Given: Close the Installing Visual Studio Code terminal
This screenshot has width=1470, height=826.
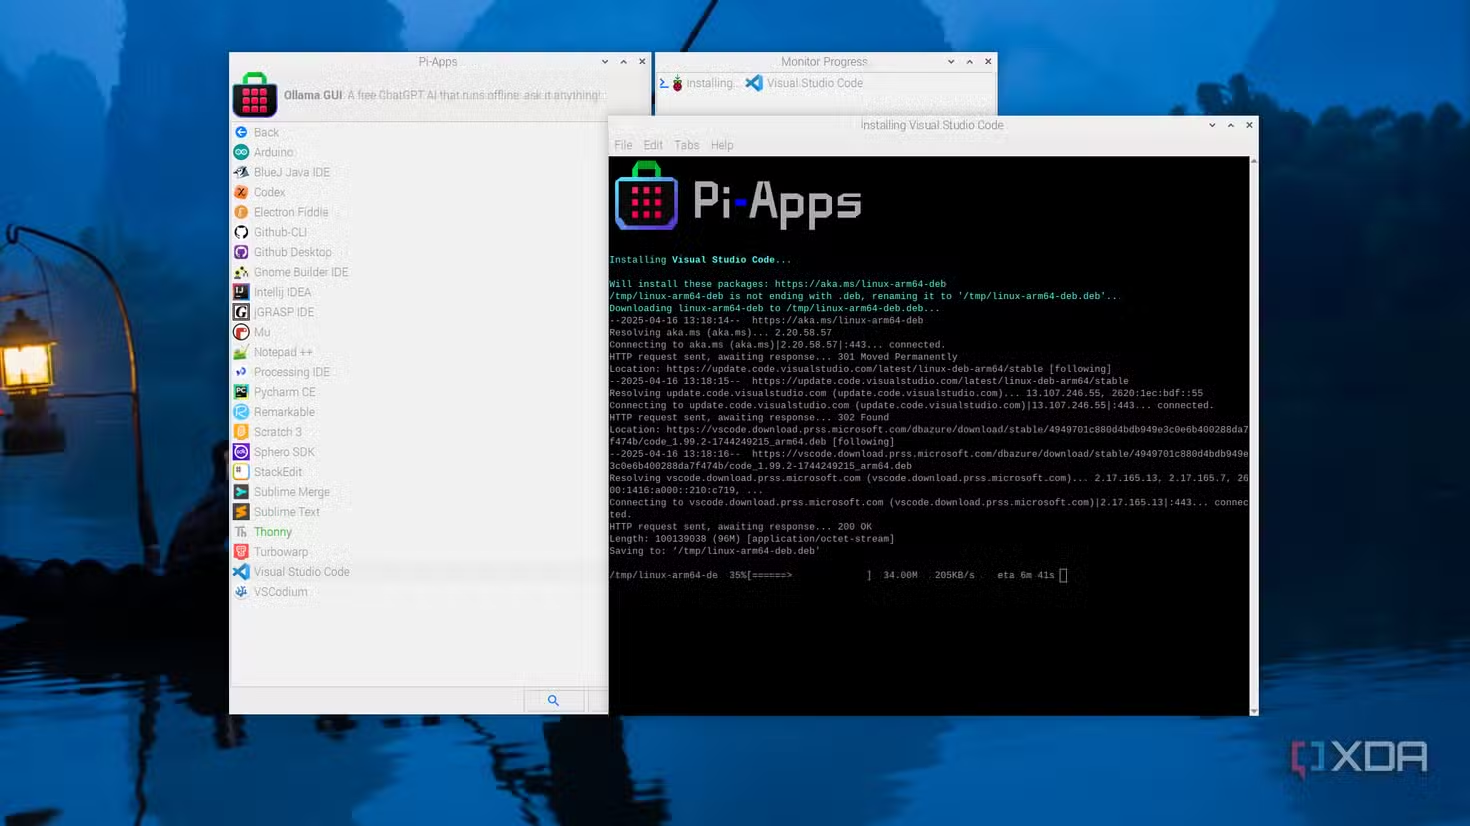Looking at the screenshot, I should (1249, 125).
